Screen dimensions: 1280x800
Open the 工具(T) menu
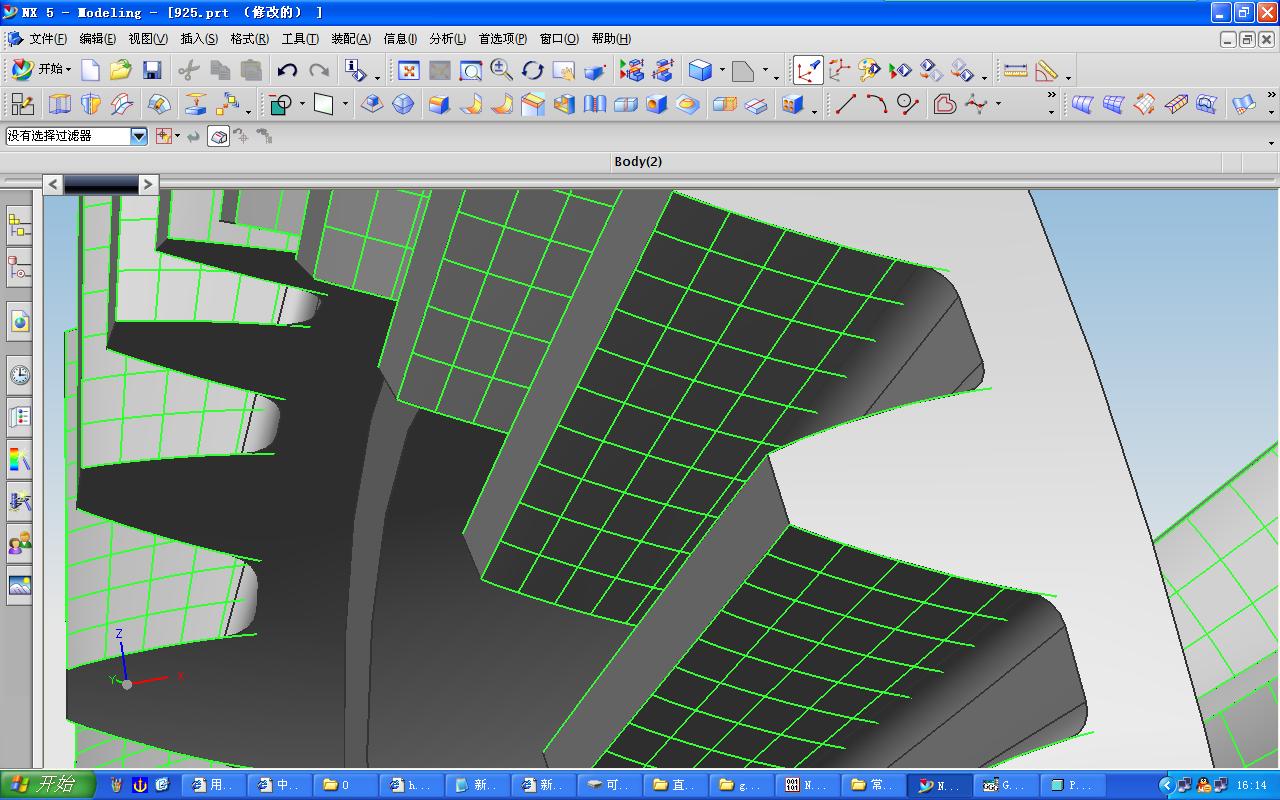pos(300,39)
